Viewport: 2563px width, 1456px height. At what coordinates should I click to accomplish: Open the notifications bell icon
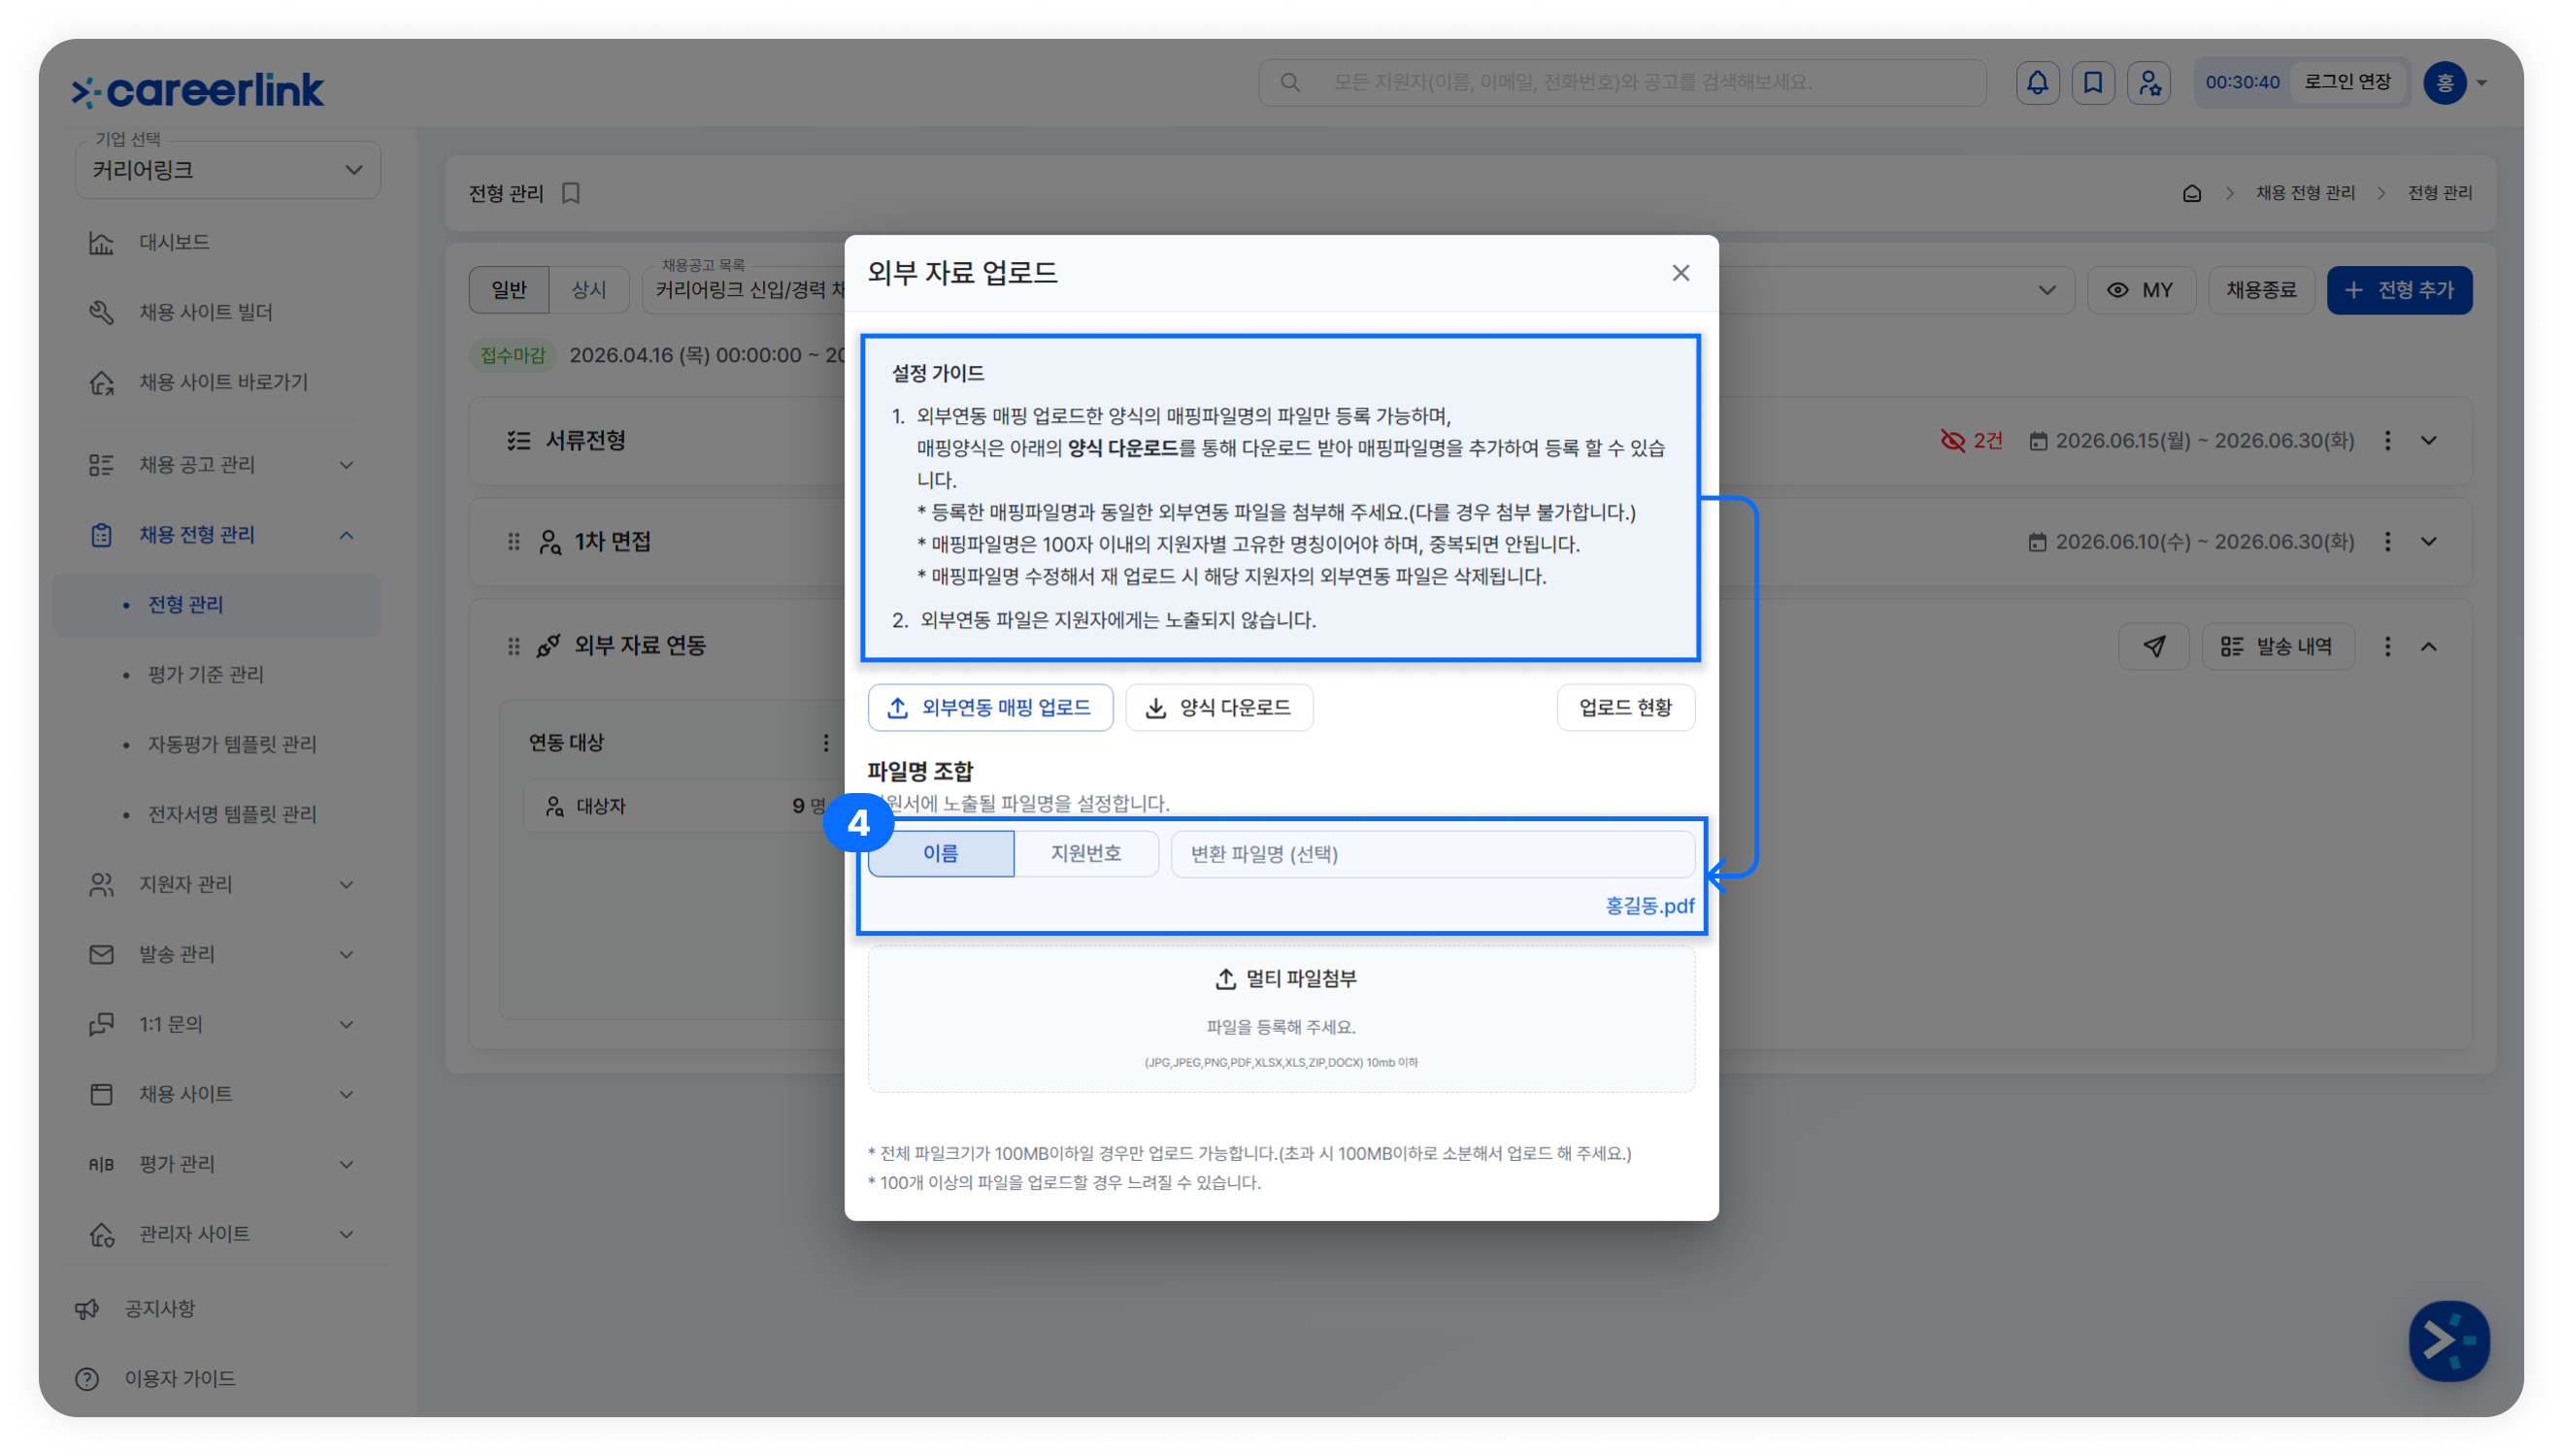[x=2037, y=83]
